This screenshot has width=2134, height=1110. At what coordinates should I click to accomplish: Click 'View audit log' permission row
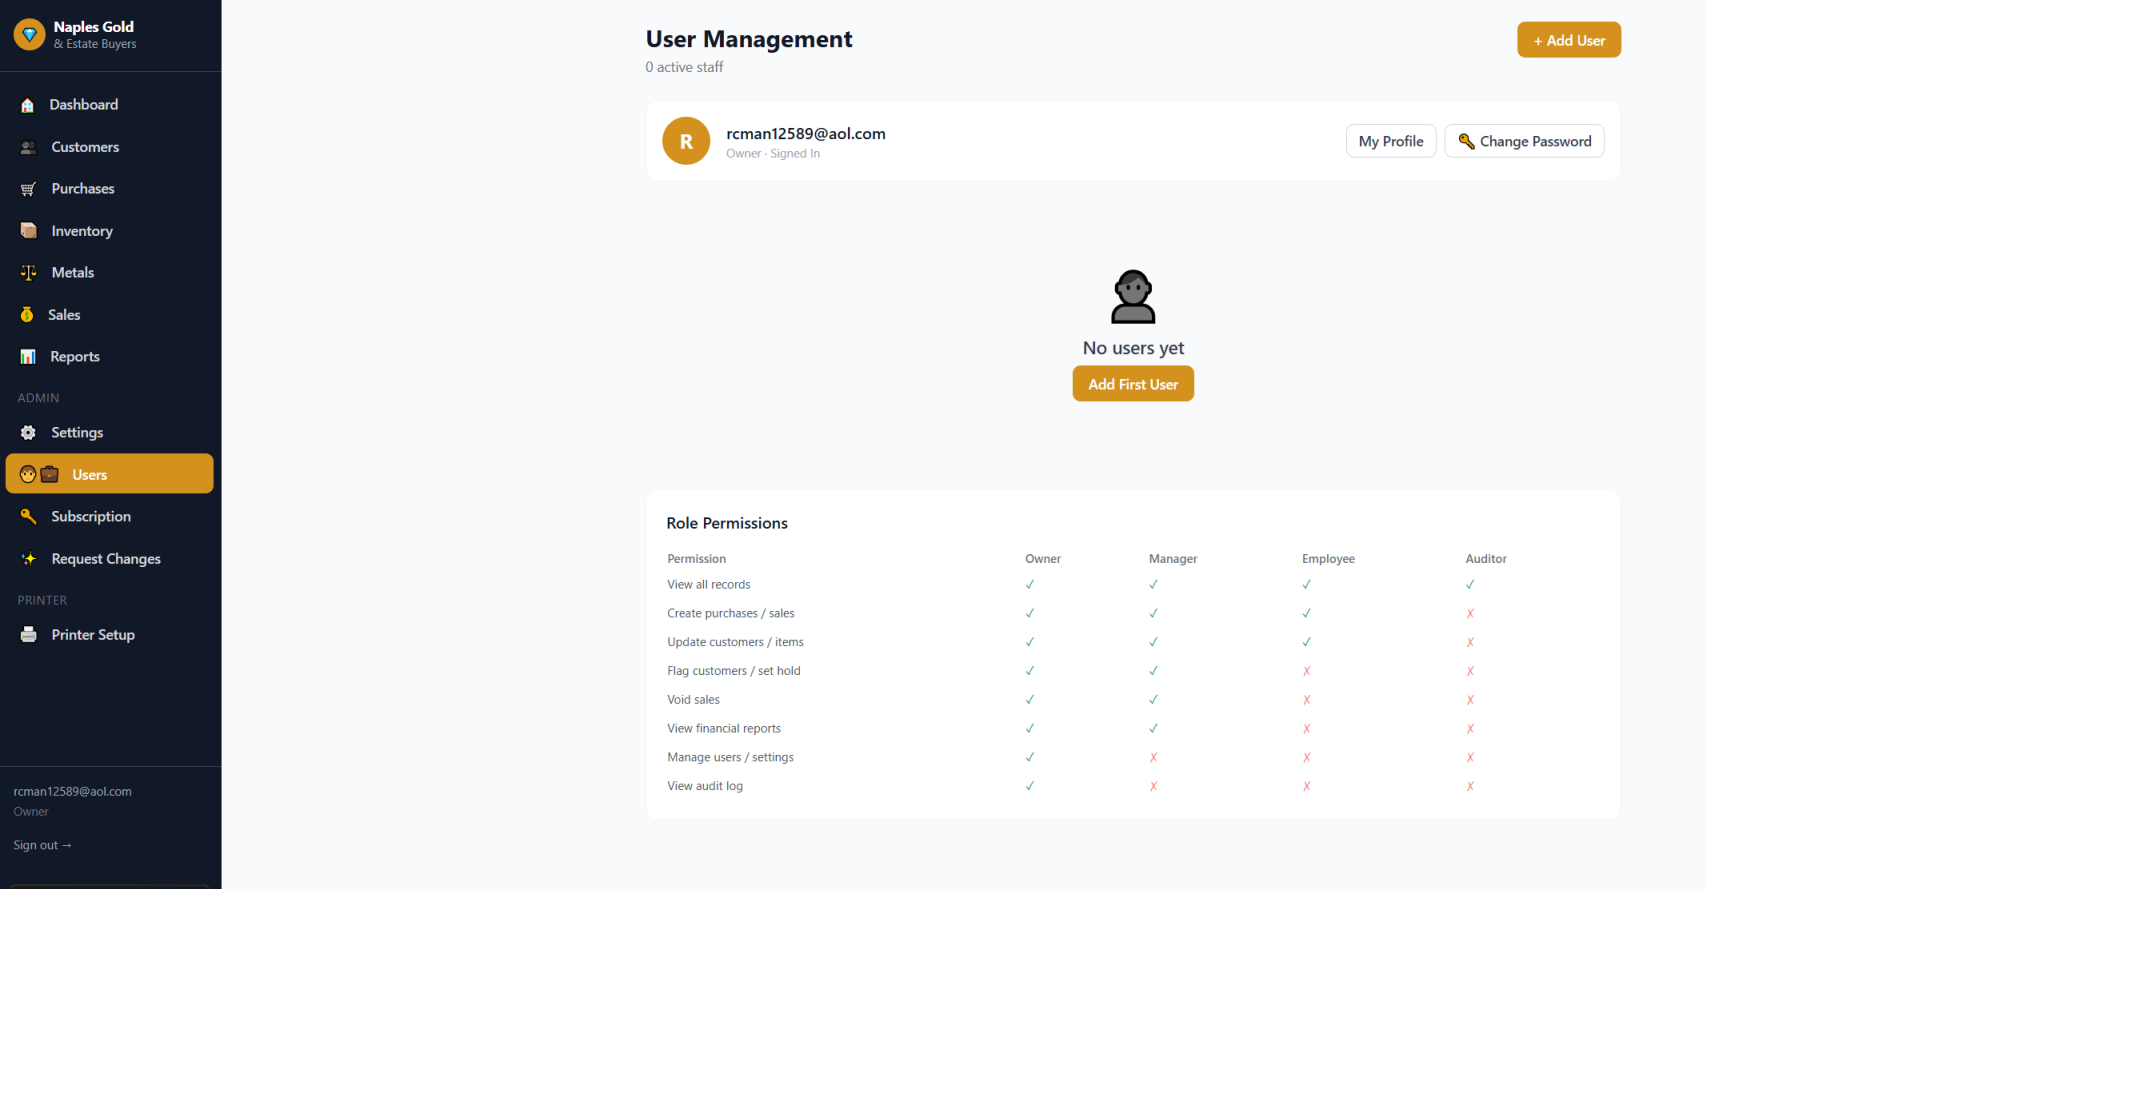[1133, 787]
